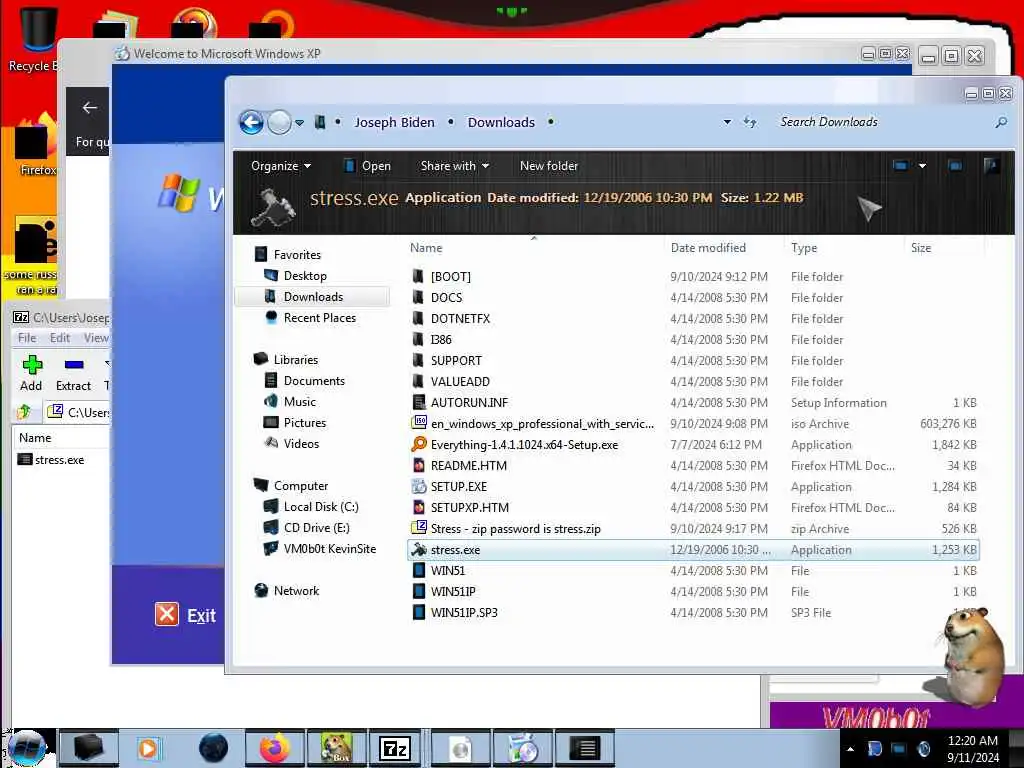The height and width of the screenshot is (768, 1024).
Task: Click the greyed forward button in Explorer
Action: [280, 122]
